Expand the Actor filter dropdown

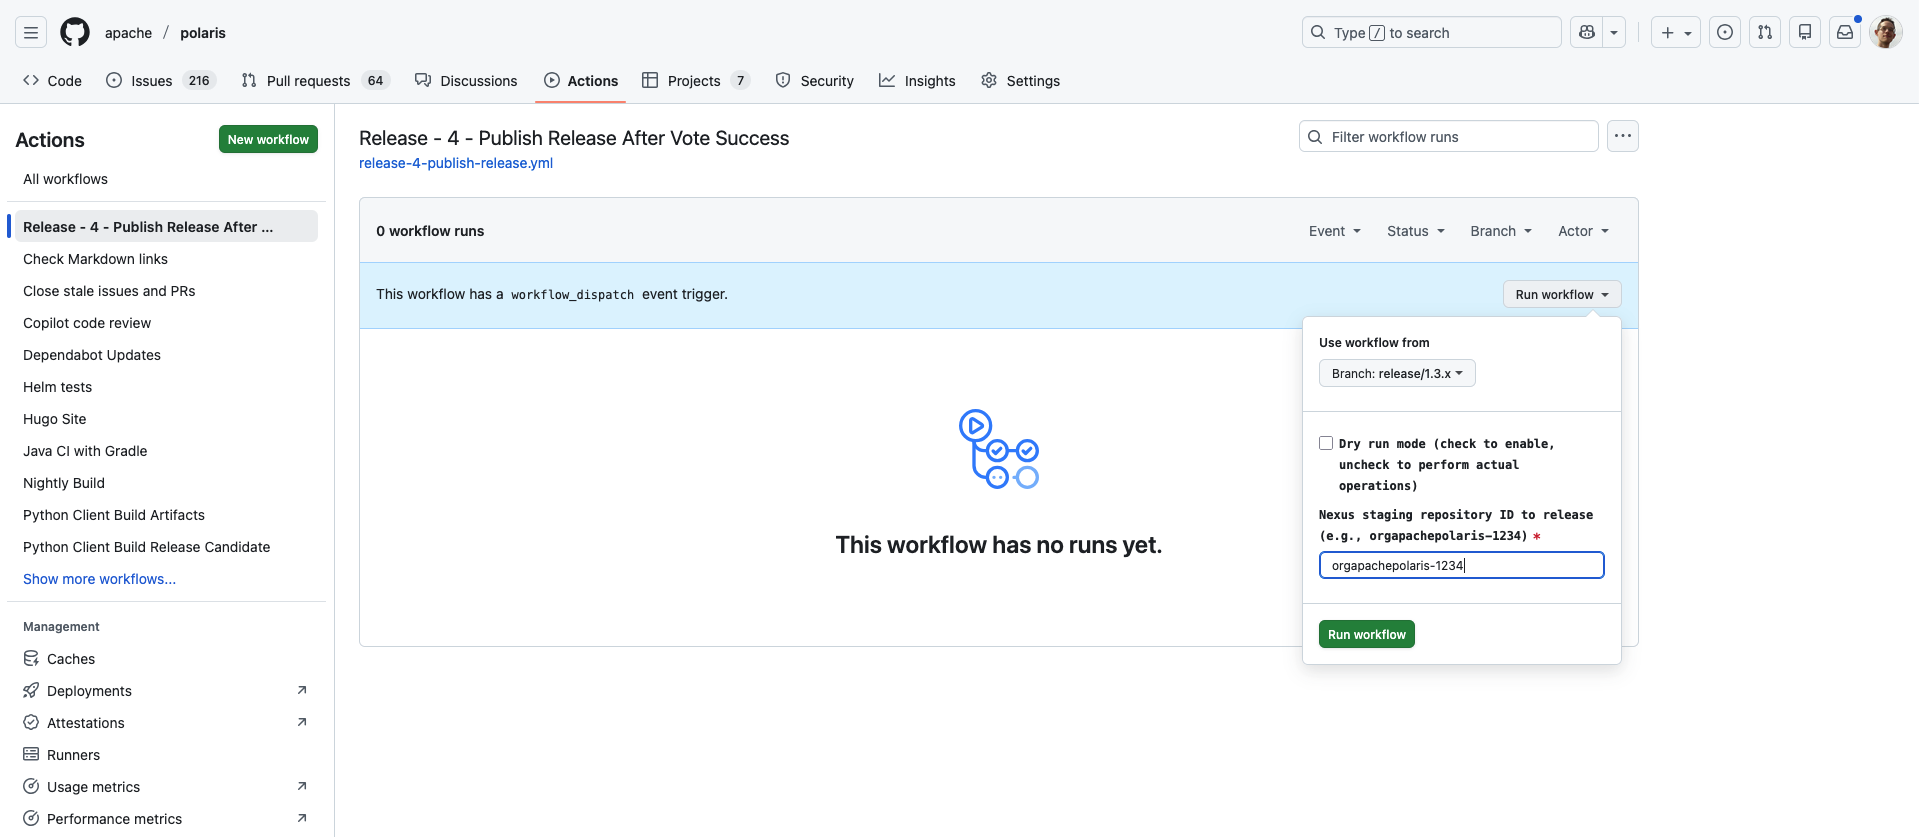pyautogui.click(x=1583, y=231)
